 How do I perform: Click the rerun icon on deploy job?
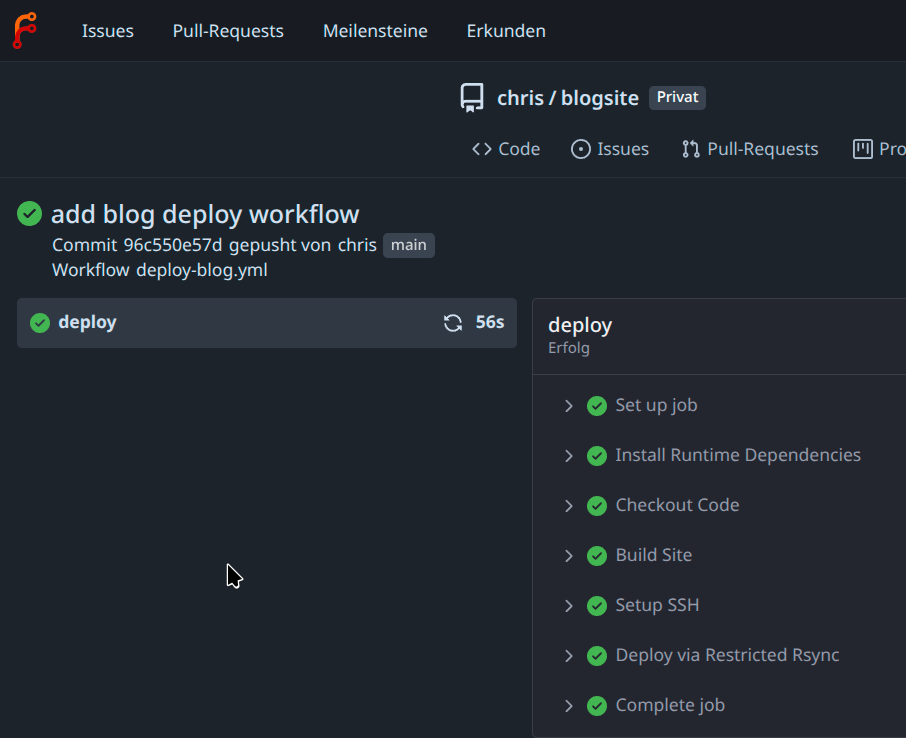453,323
